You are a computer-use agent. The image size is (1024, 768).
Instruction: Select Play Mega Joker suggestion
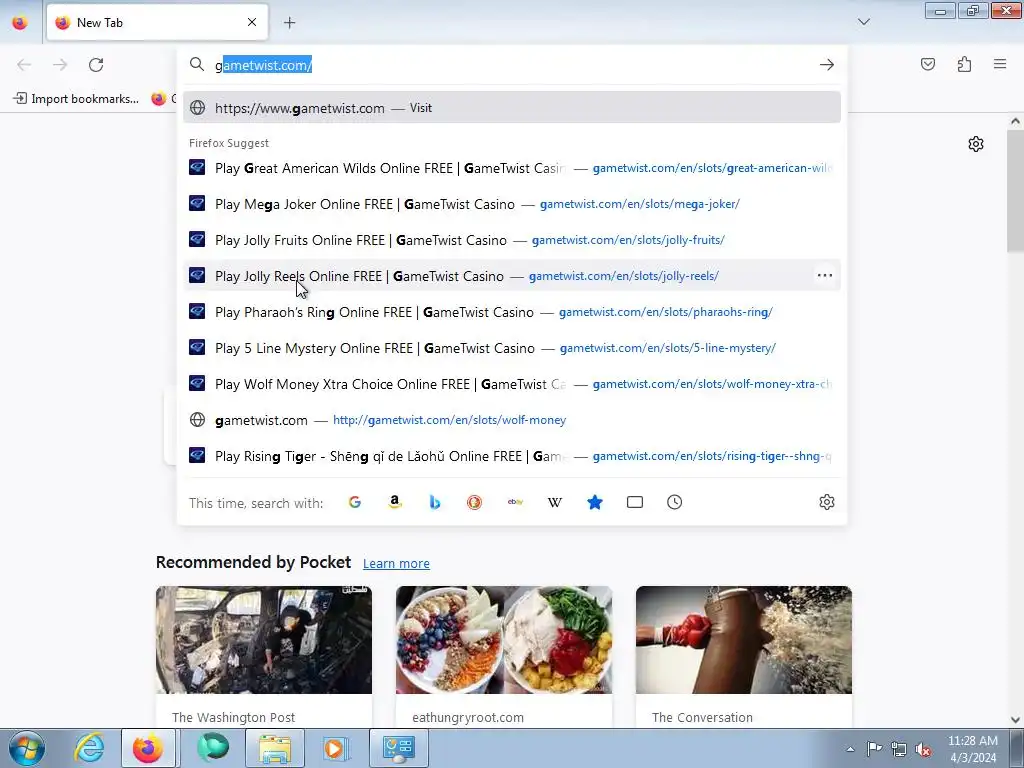point(512,204)
